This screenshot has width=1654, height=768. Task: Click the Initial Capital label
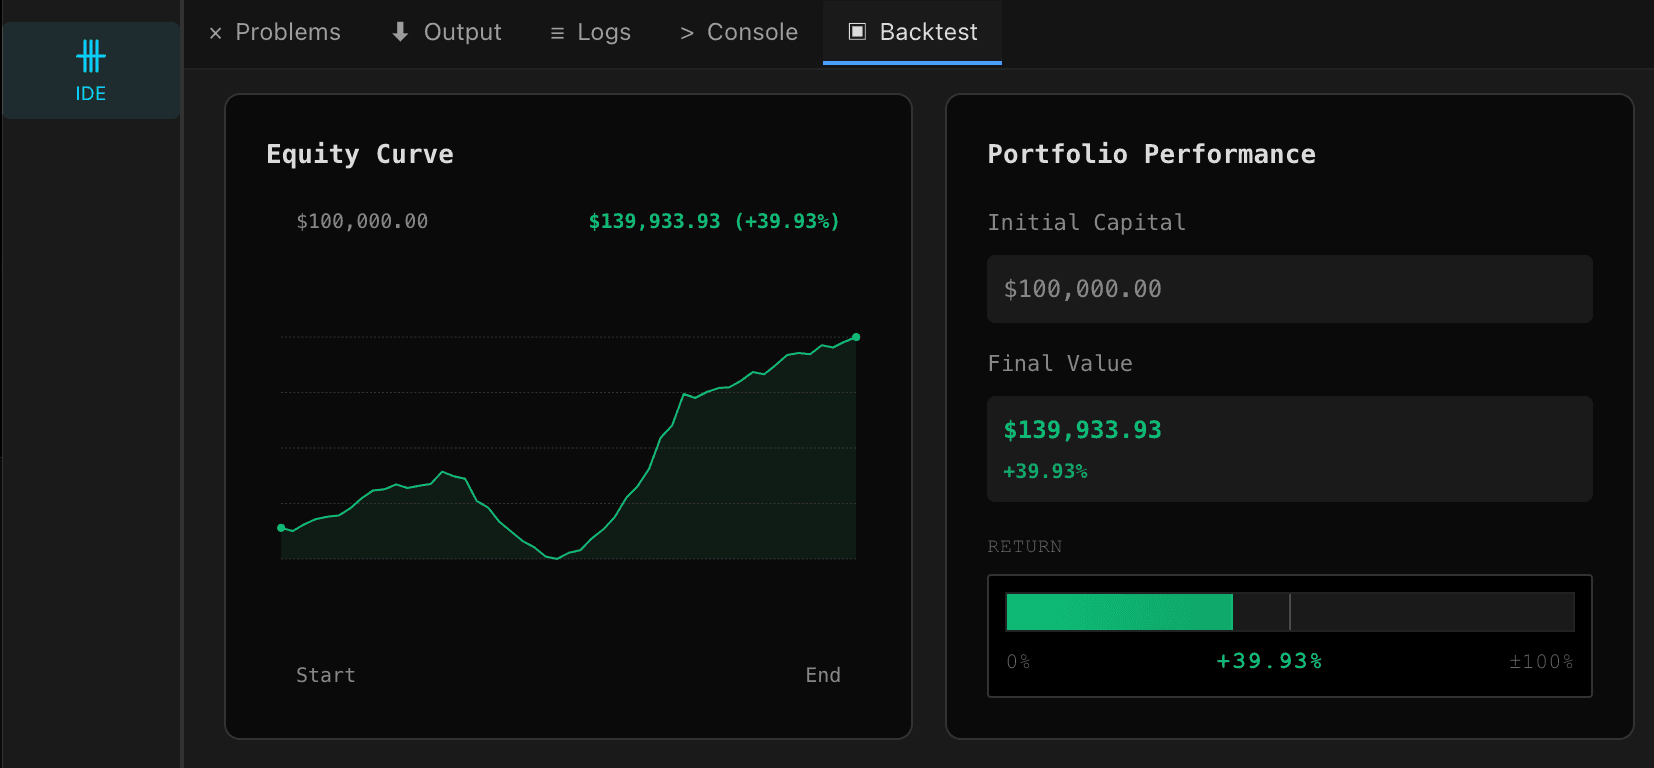pos(1087,223)
